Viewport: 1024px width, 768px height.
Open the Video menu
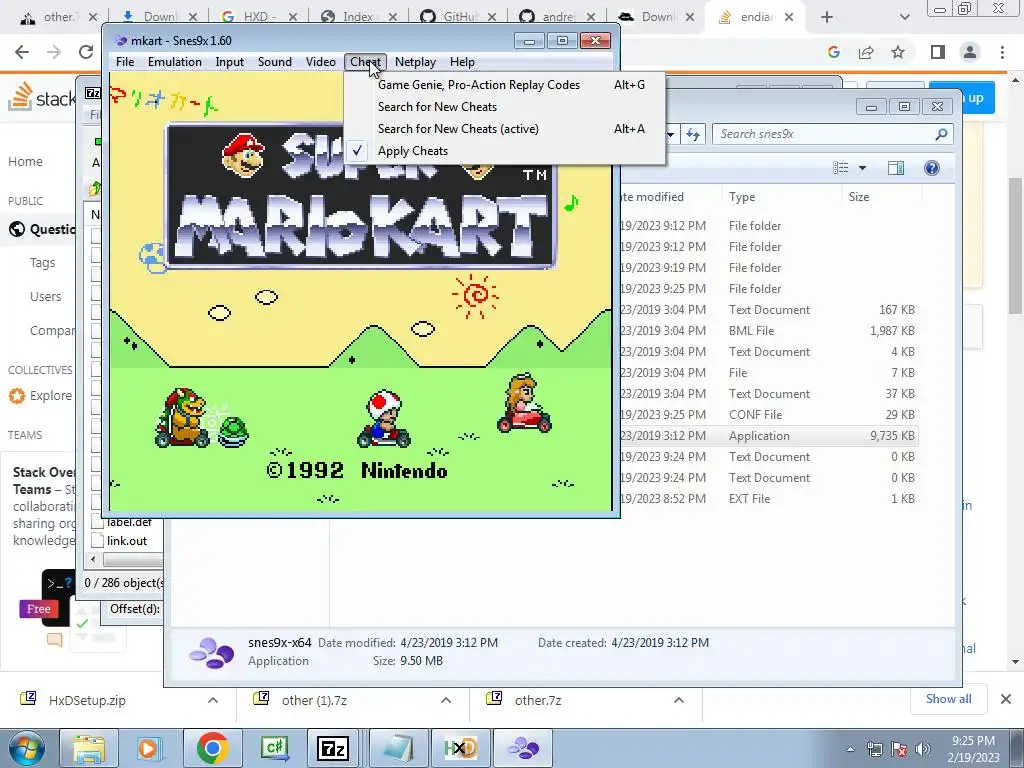(x=320, y=62)
